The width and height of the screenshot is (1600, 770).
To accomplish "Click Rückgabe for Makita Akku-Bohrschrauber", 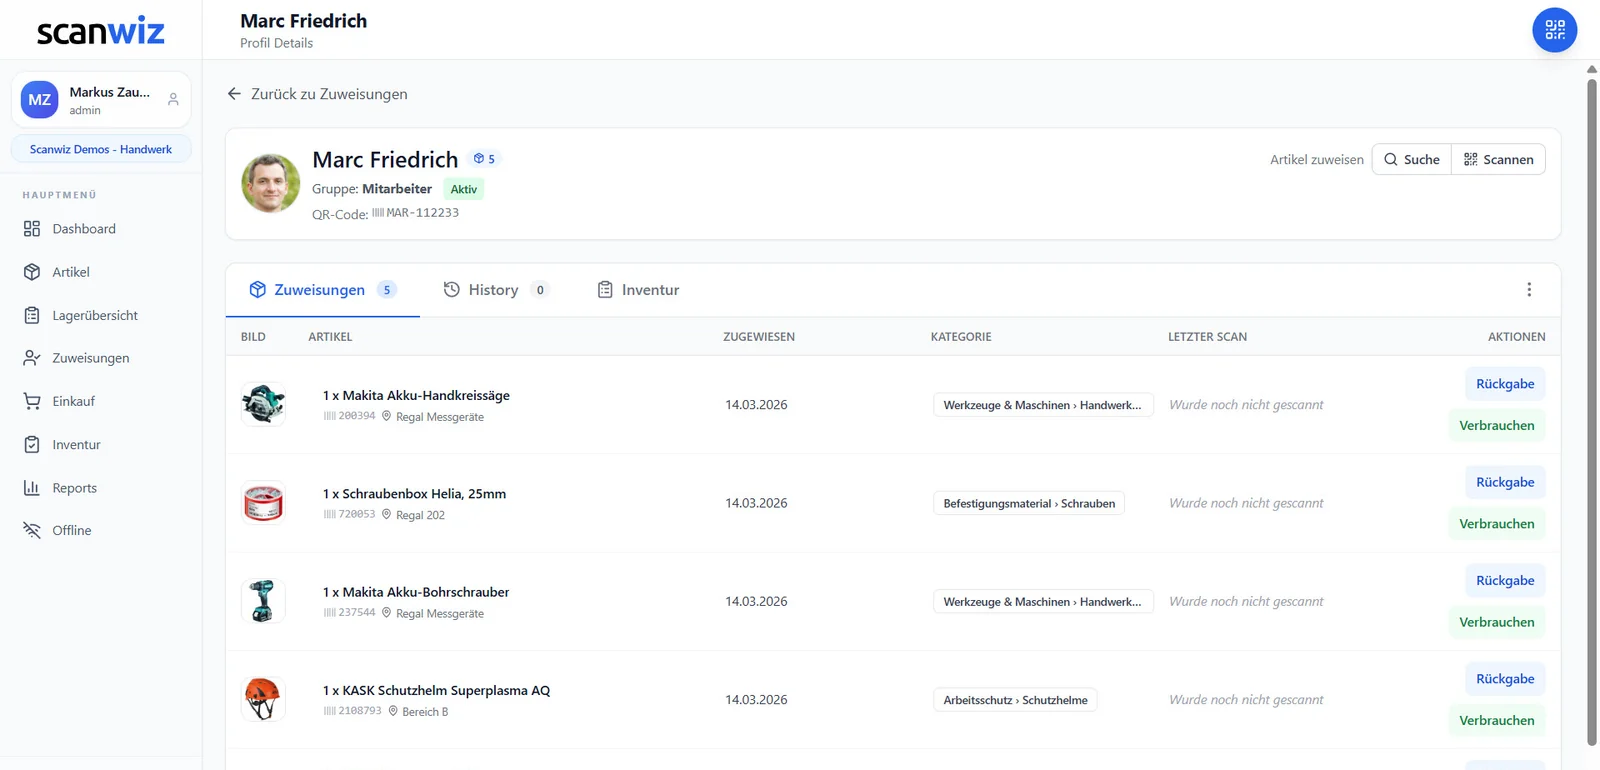I will click(1505, 581).
